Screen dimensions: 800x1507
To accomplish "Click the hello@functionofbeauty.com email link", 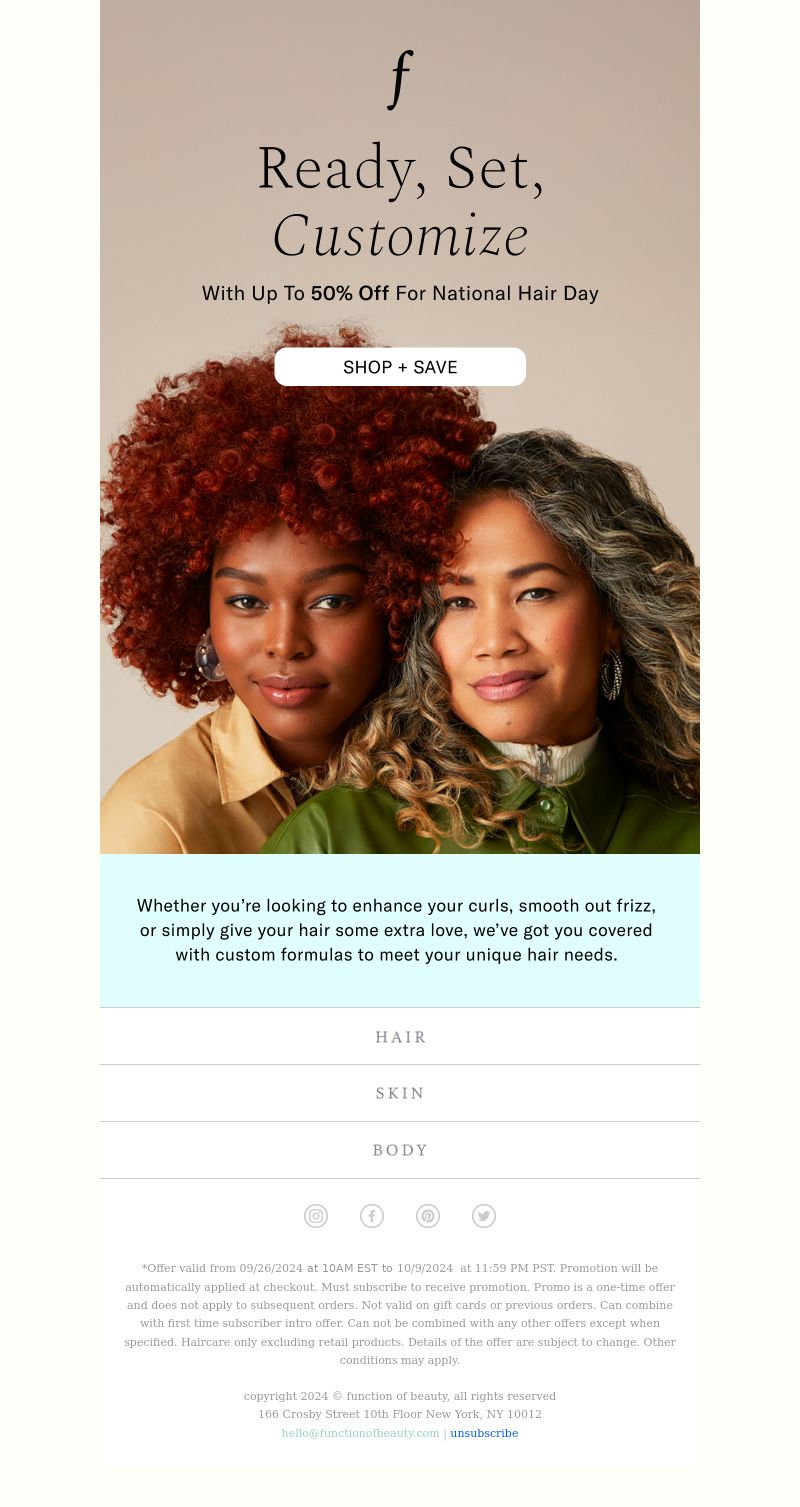I will [360, 1433].
